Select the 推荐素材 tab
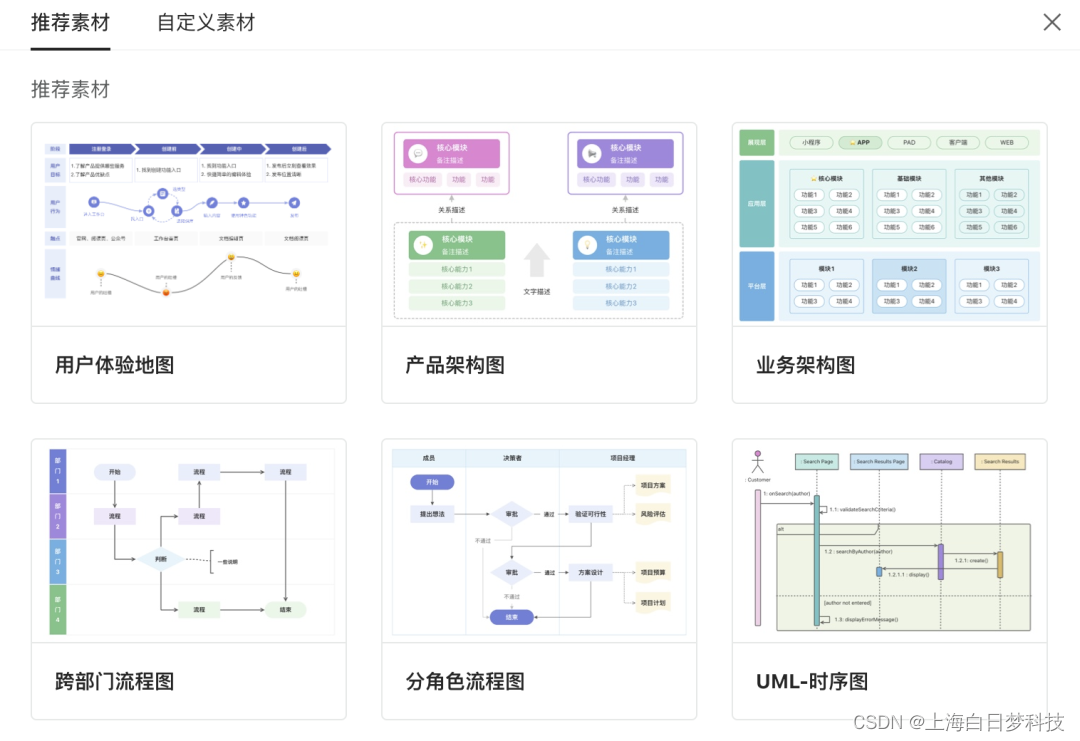This screenshot has height=741, width=1080. [x=70, y=22]
